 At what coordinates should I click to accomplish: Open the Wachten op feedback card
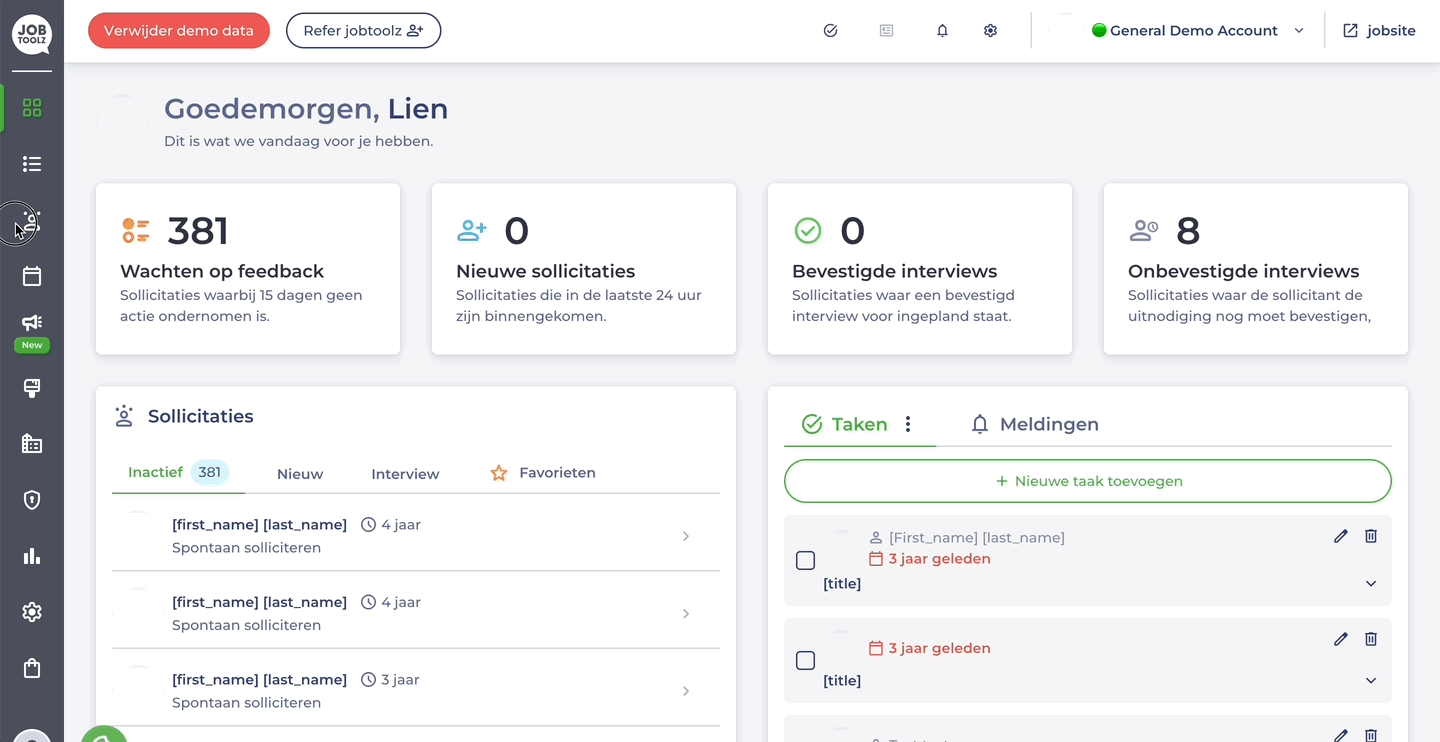[248, 269]
